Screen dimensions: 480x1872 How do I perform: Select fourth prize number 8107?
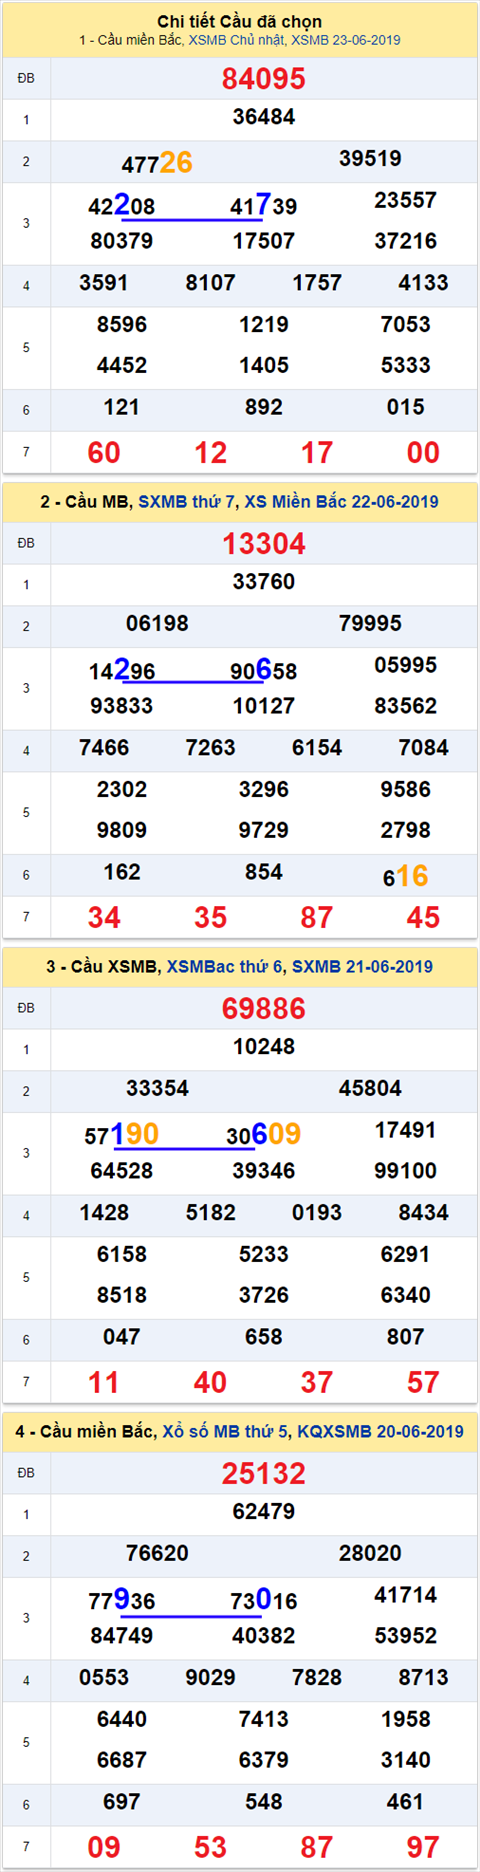tap(210, 283)
